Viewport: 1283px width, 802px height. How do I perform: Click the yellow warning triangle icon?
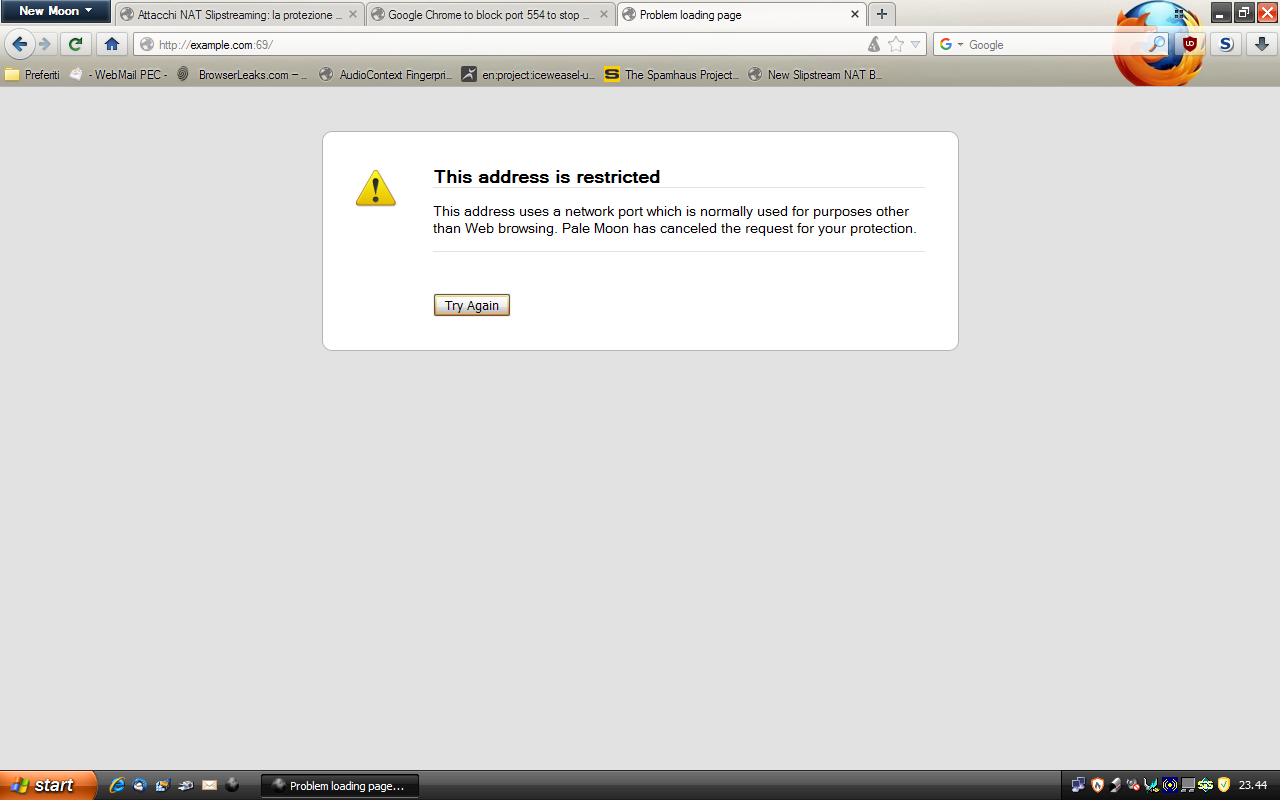[x=376, y=188]
